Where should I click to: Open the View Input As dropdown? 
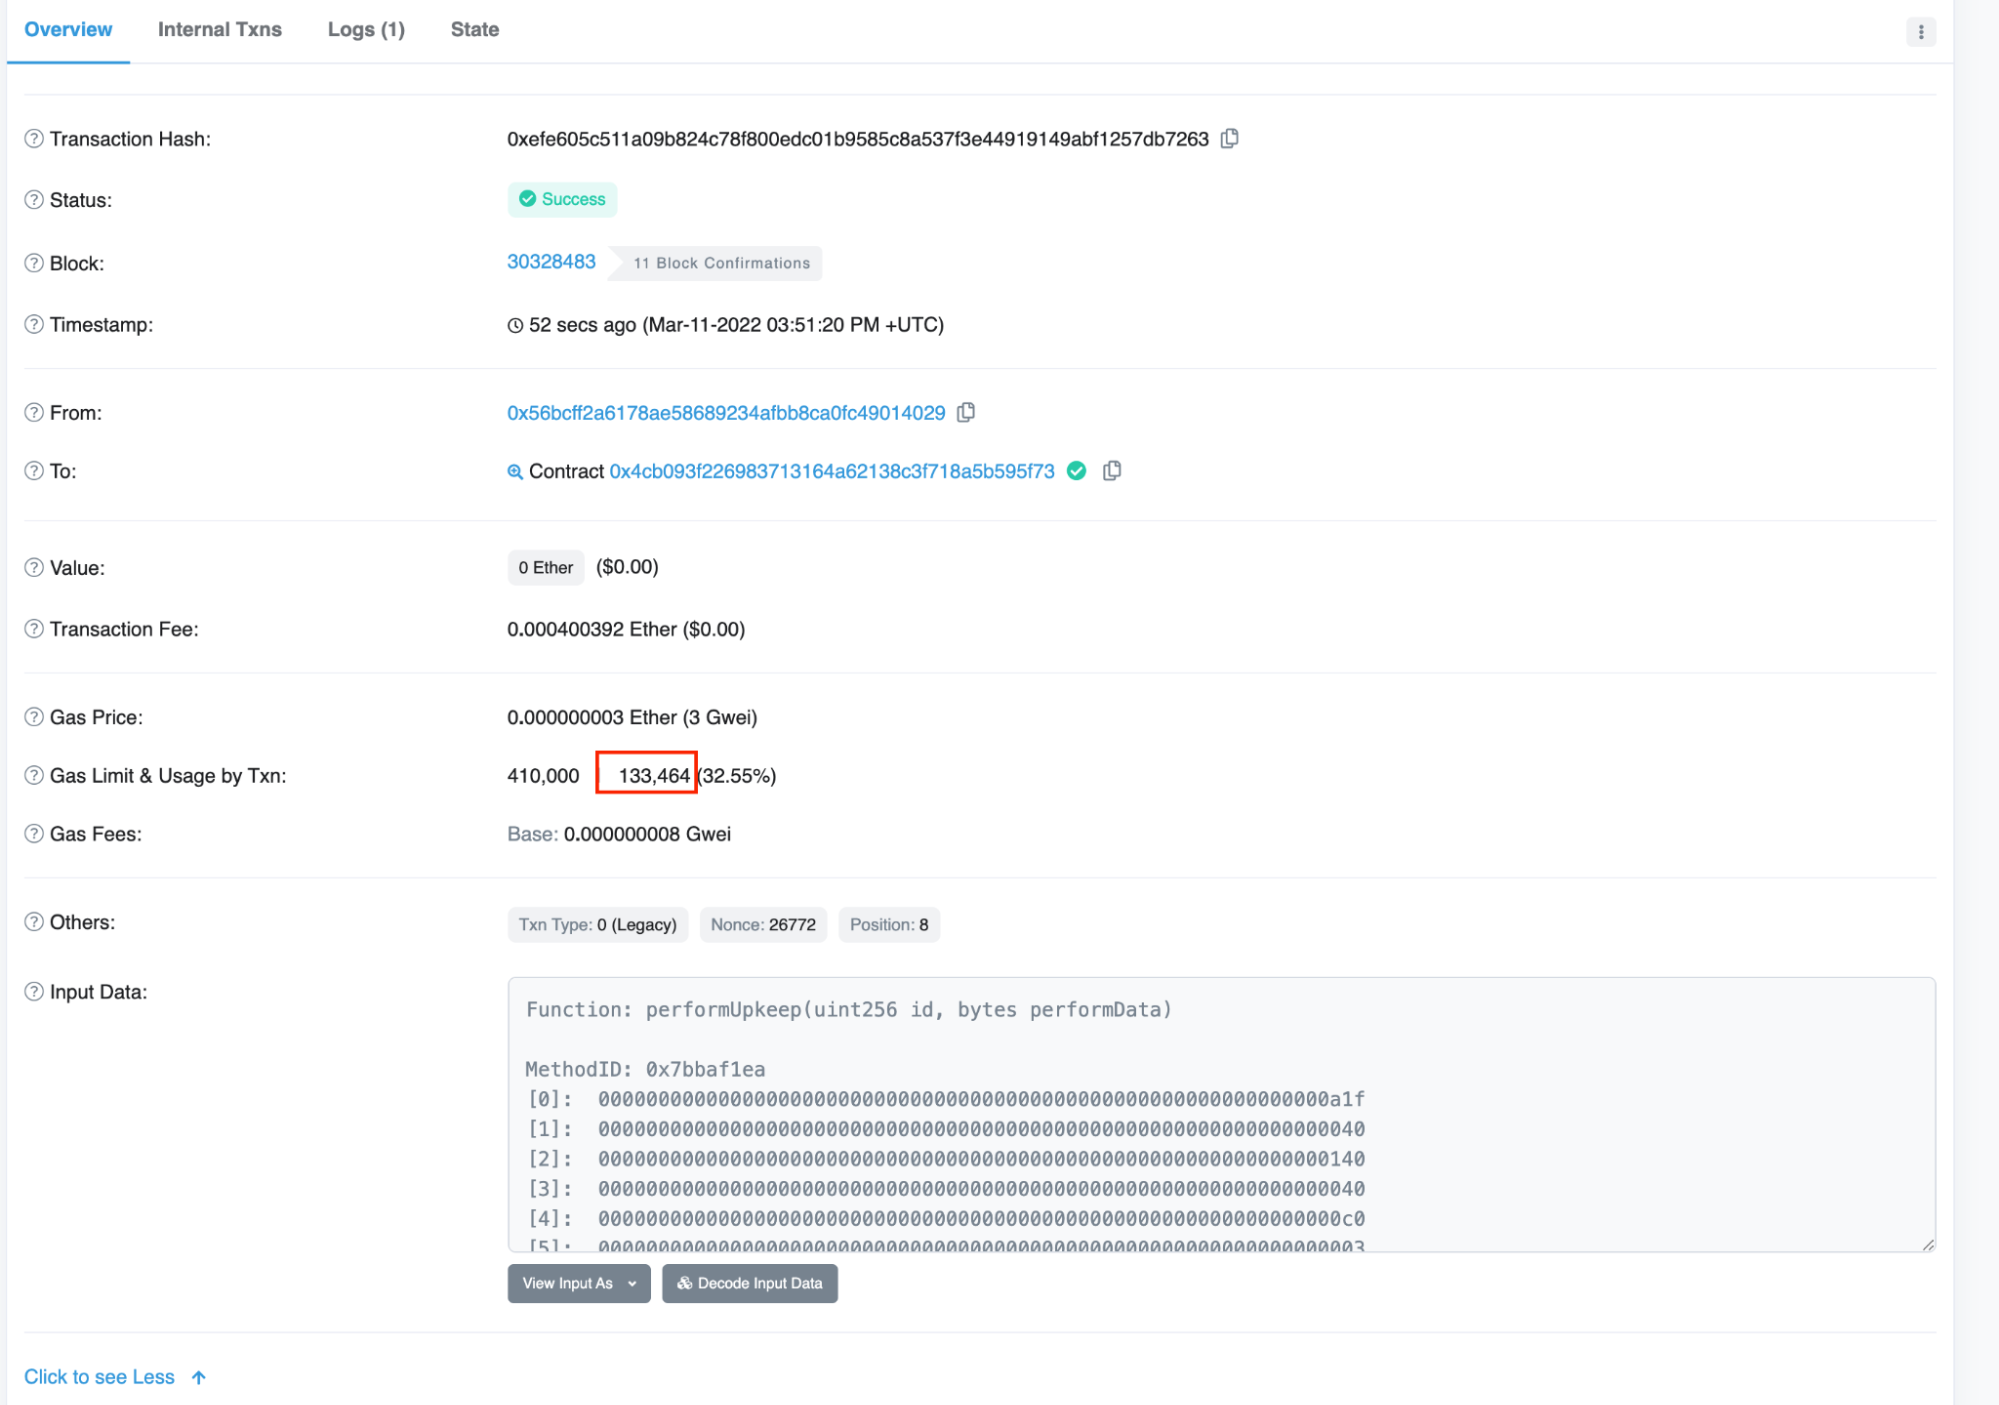tap(578, 1283)
